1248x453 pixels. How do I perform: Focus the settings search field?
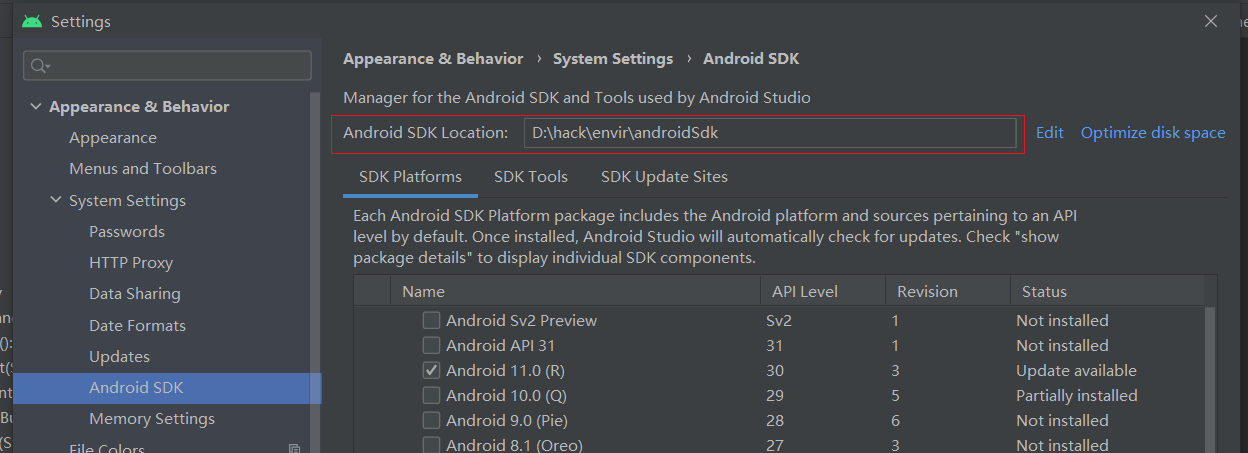[x=167, y=66]
